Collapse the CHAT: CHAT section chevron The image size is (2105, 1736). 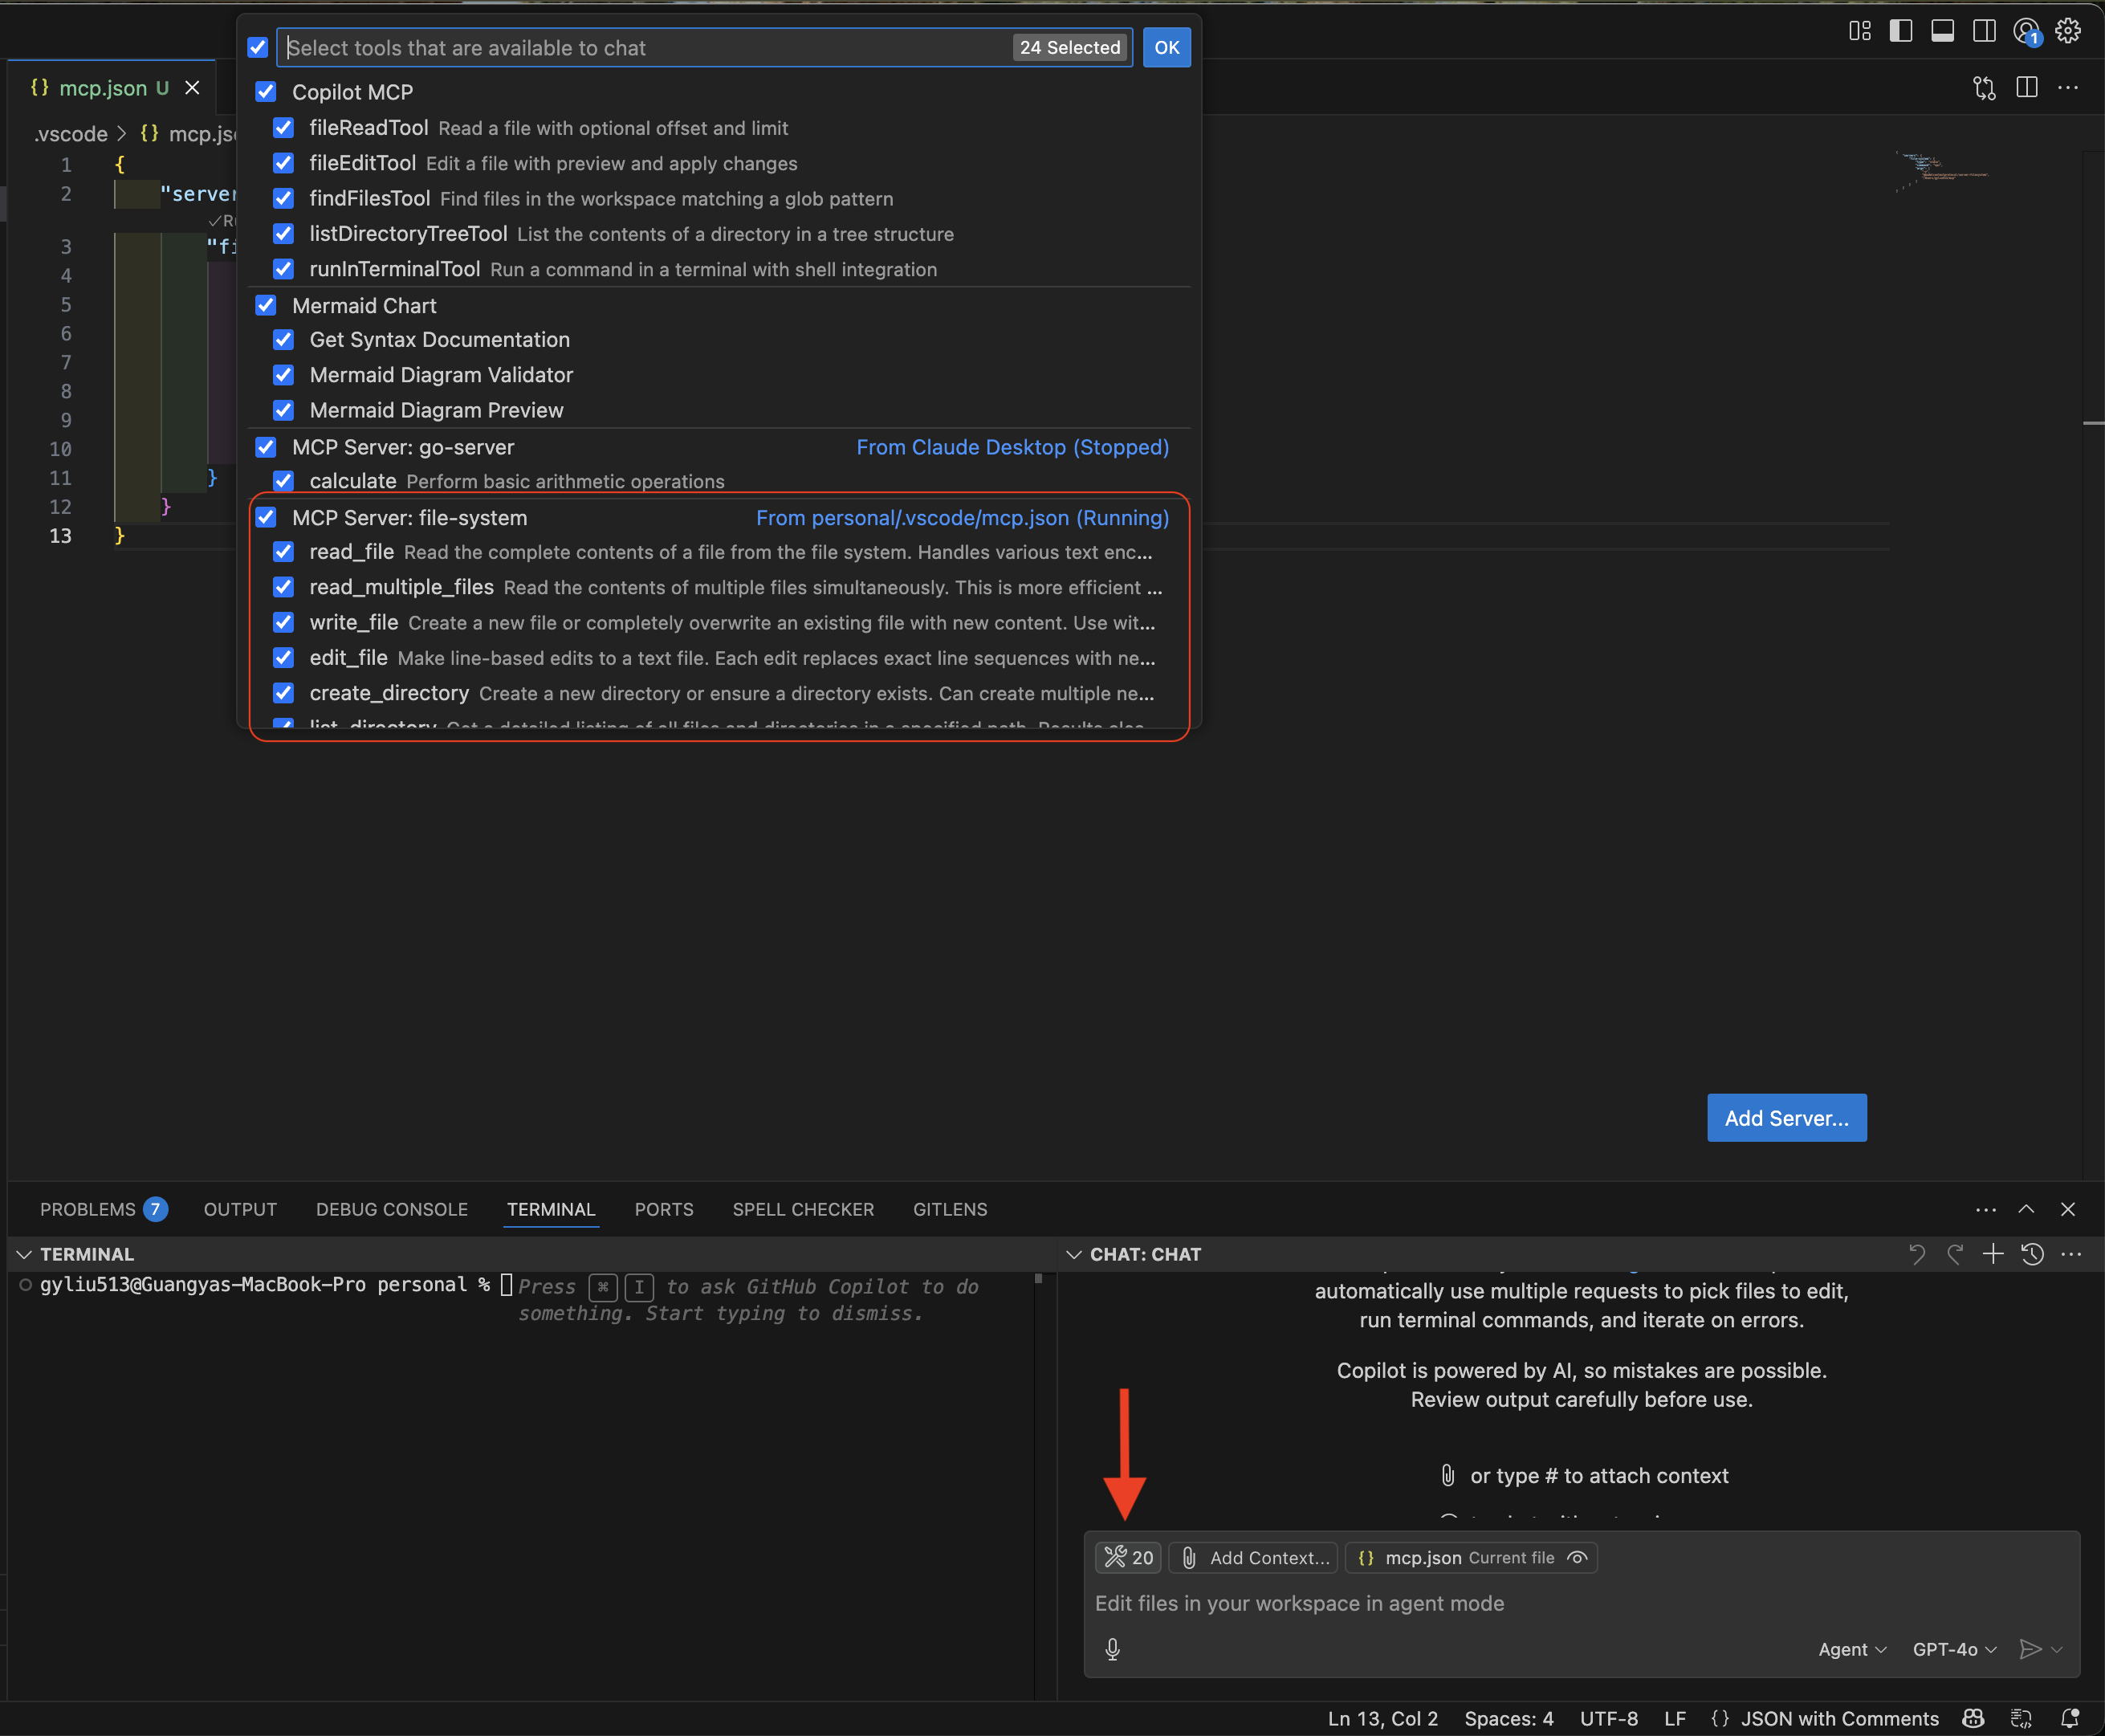1074,1254
